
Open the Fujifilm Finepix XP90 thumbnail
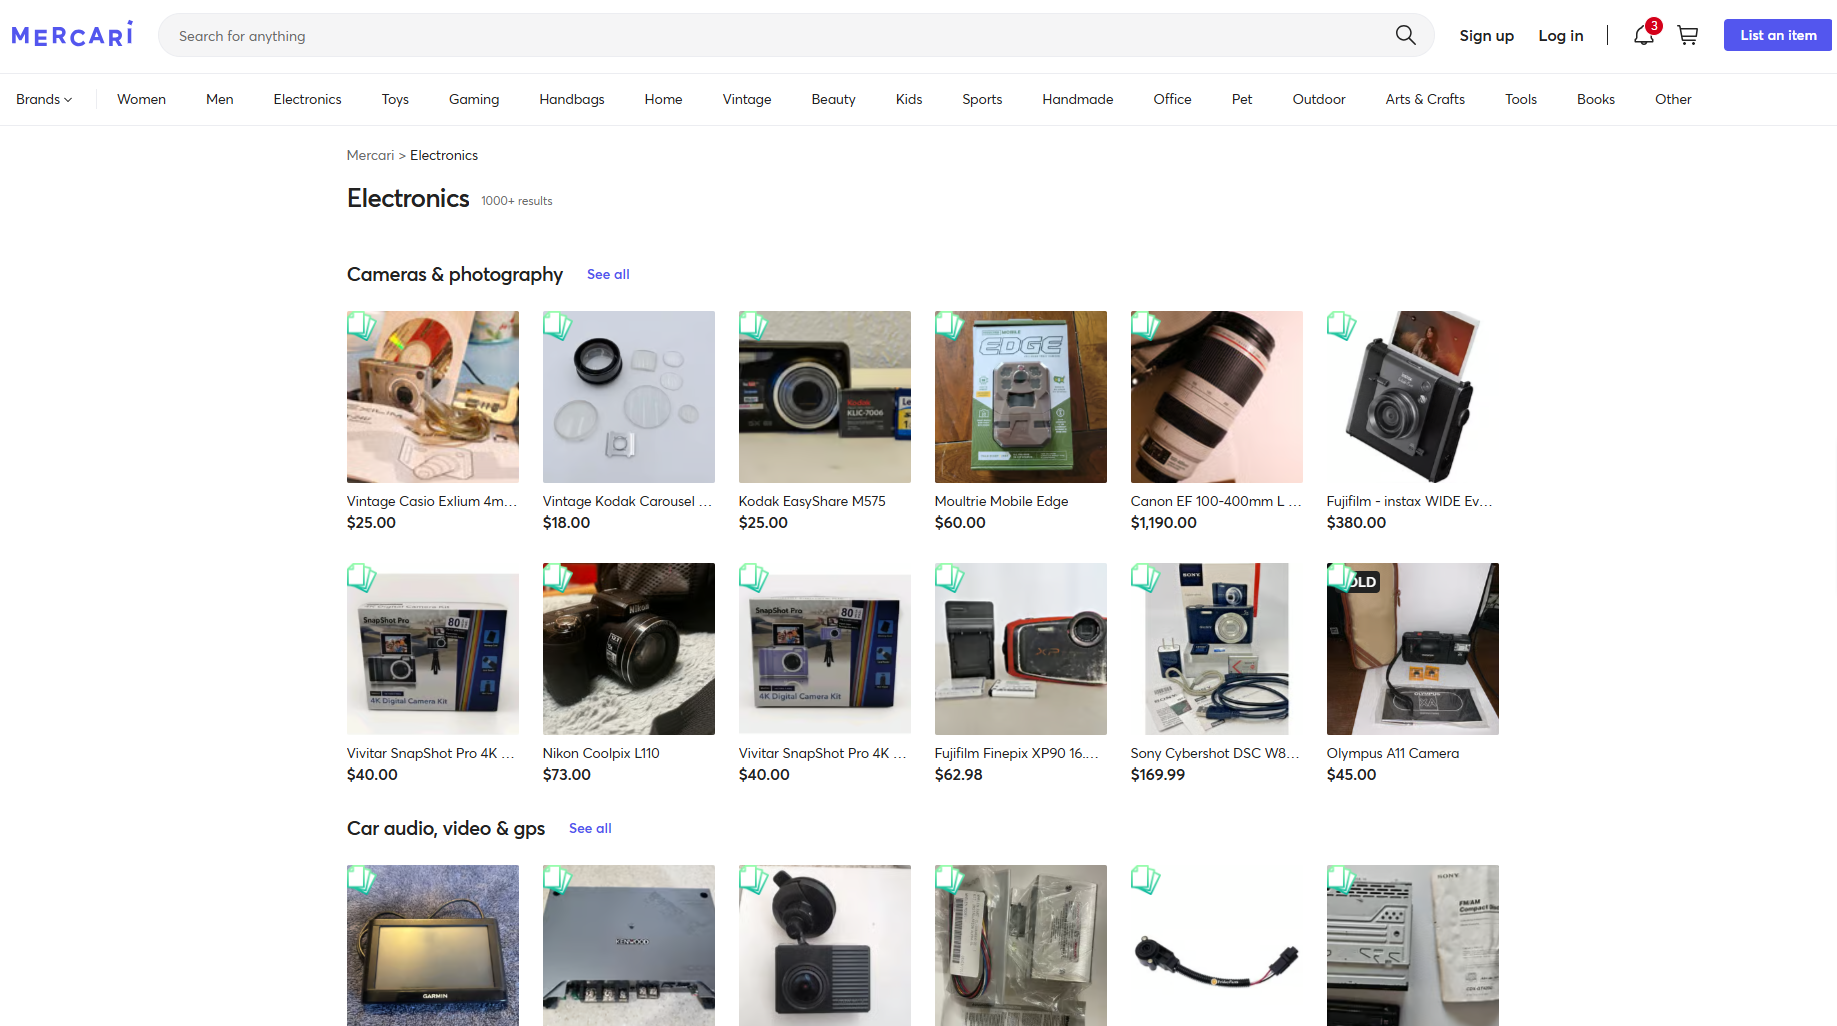(x=1021, y=649)
